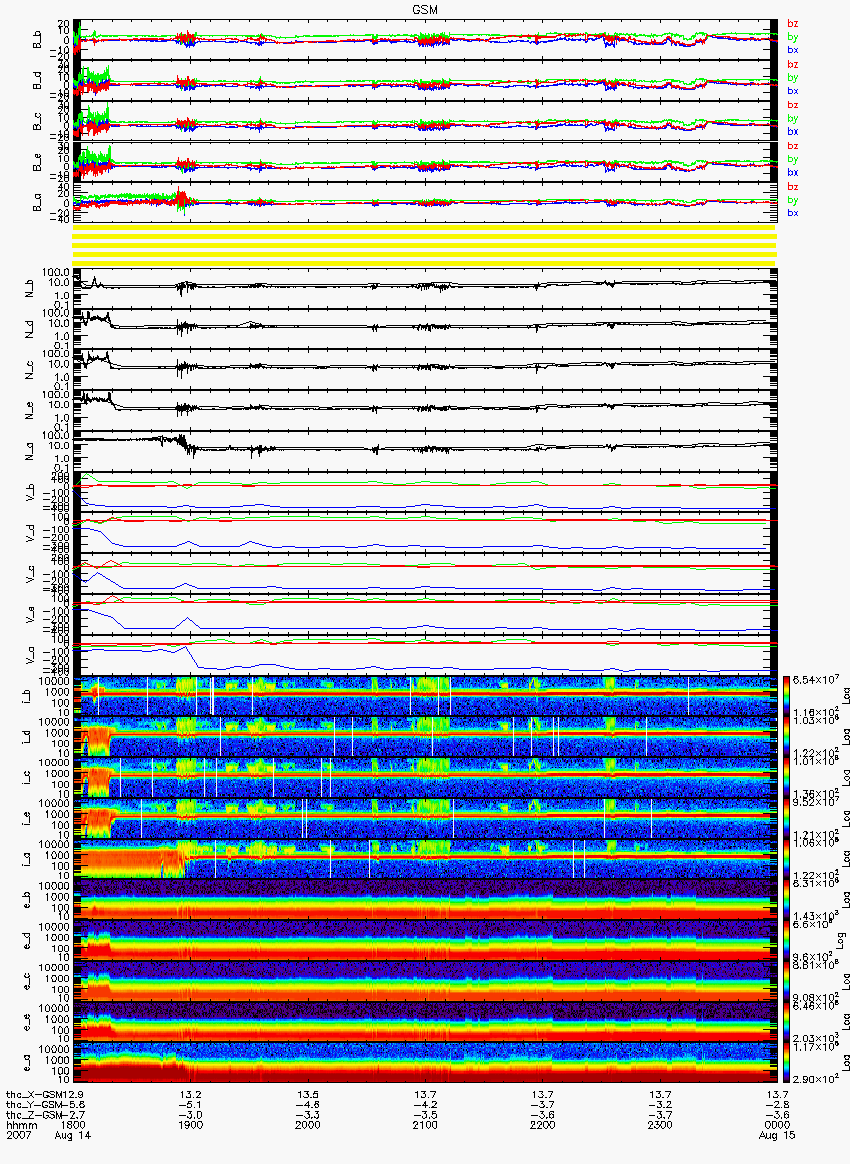
Task: Click the Aug 14 date label
Action: pyautogui.click(x=73, y=1135)
